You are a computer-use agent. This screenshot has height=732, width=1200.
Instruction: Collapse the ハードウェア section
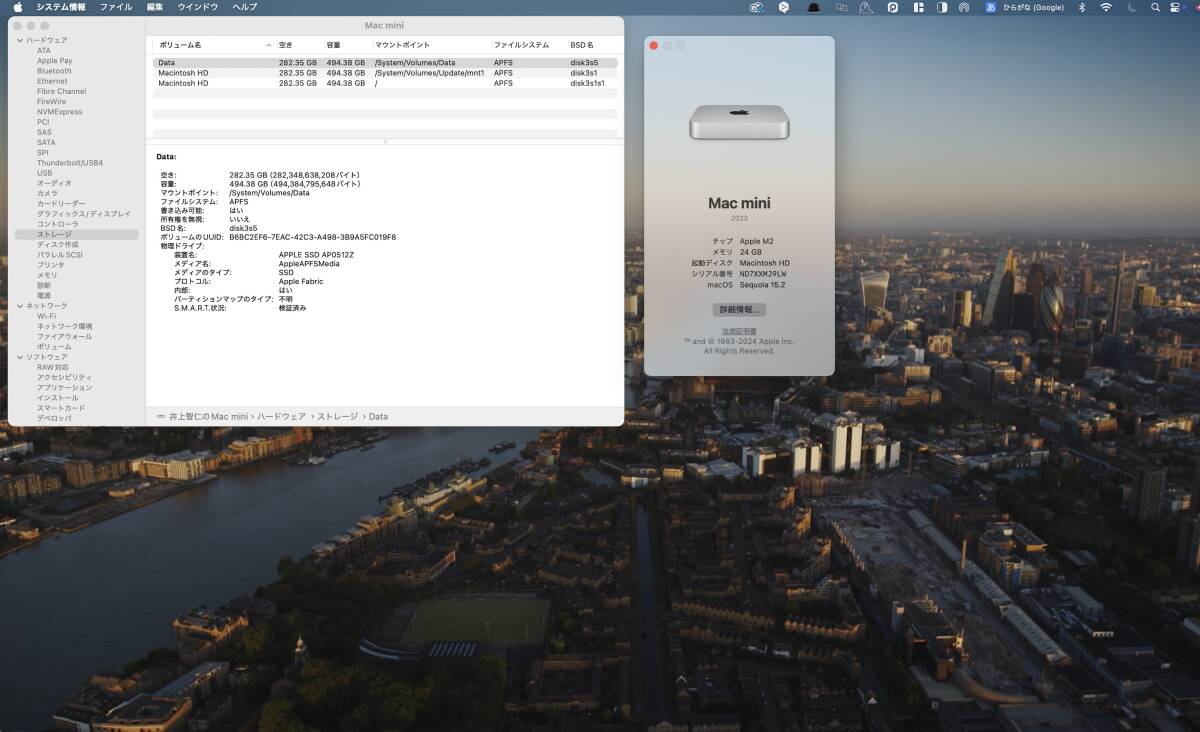coord(20,40)
